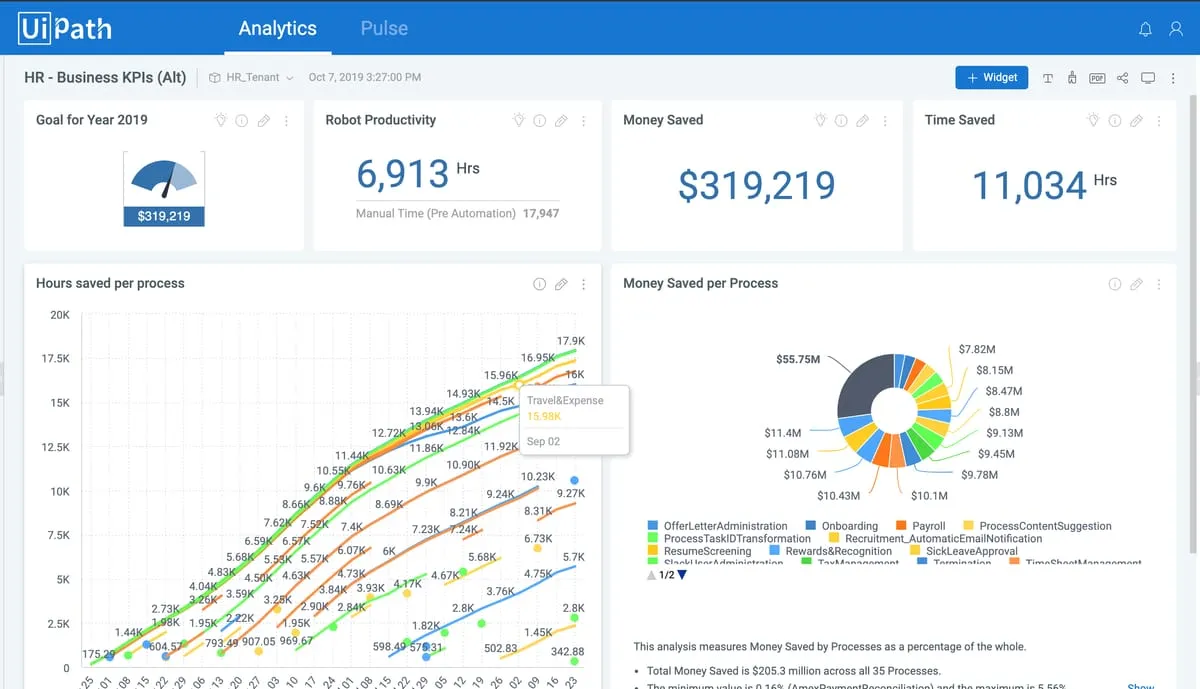1200x689 pixels.
Task: Edit the Hours saved per process chart
Action: click(x=561, y=284)
